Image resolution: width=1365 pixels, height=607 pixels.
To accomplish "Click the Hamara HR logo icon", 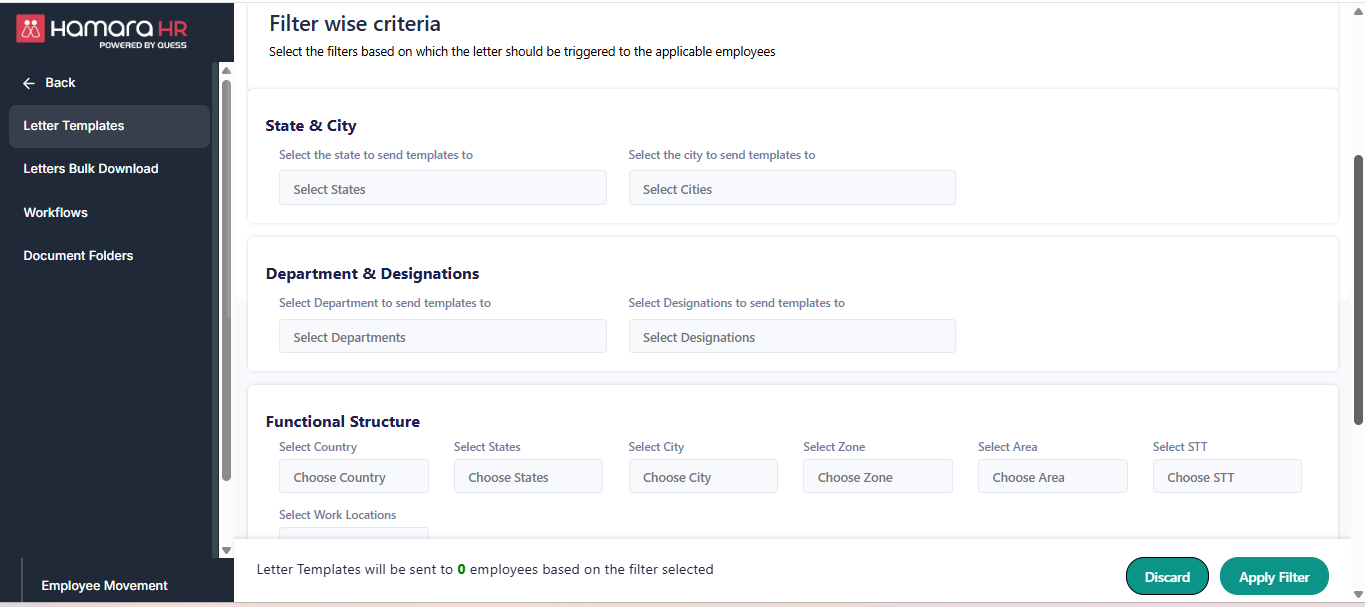I will pyautogui.click(x=30, y=29).
